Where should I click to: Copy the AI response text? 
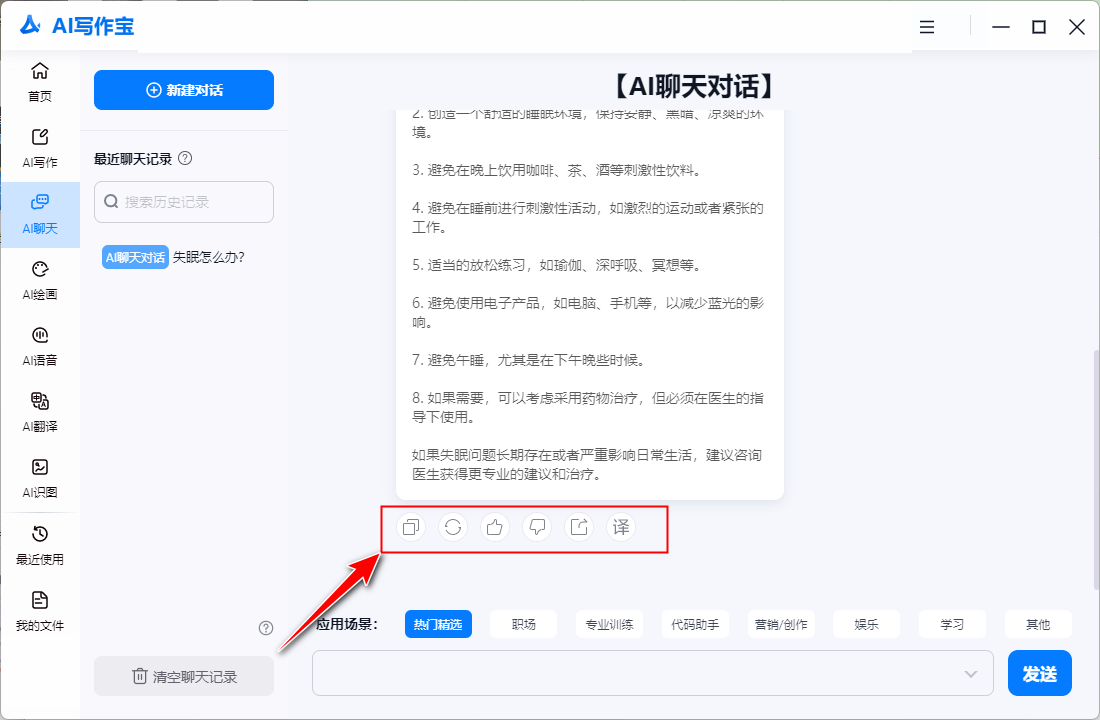coord(410,527)
